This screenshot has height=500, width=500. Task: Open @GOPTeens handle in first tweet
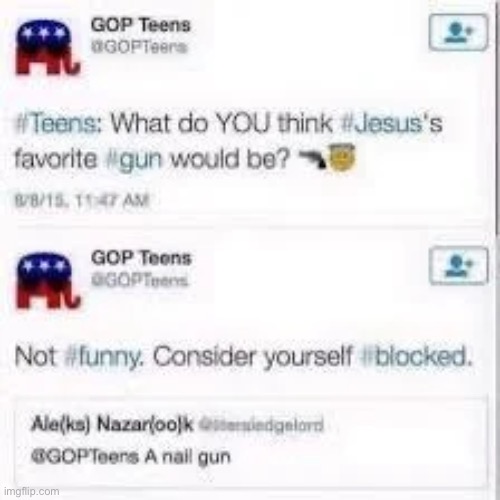139,47
